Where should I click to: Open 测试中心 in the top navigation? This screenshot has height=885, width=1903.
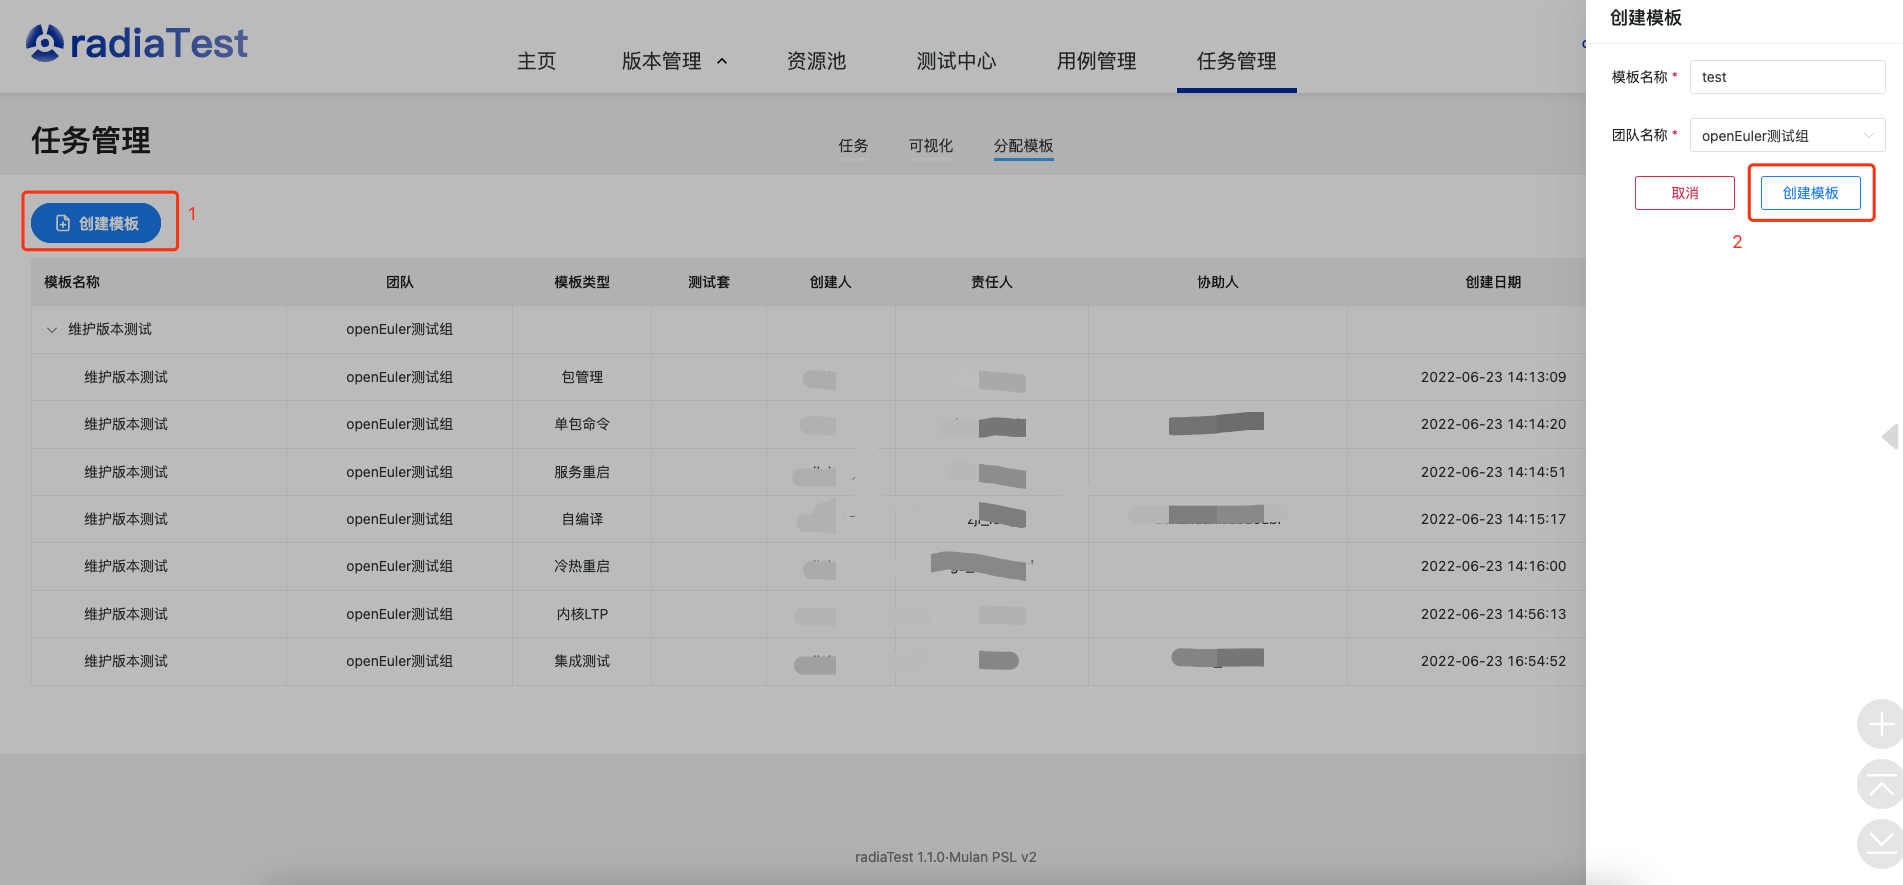click(956, 61)
